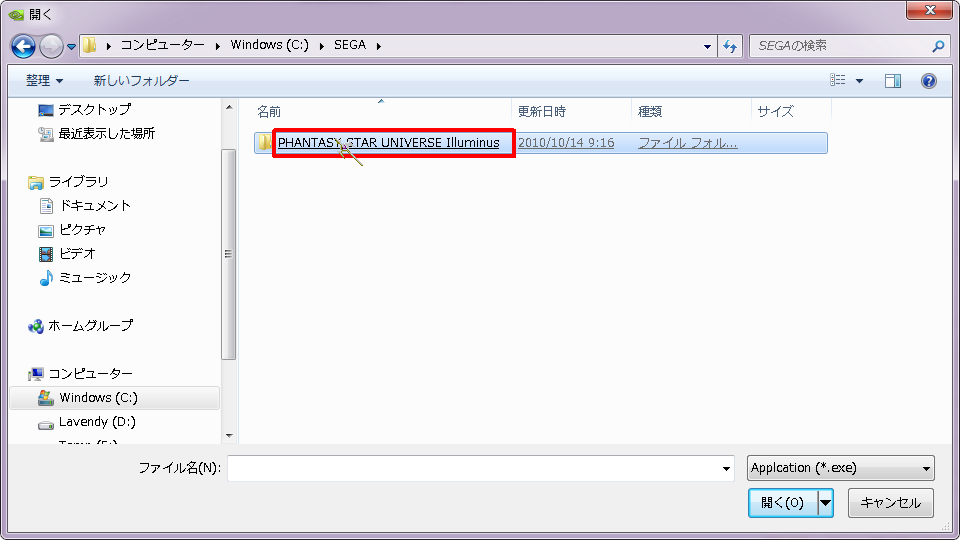The image size is (960, 540).
Task: Select SEGA in the address breadcrumb
Action: click(350, 45)
